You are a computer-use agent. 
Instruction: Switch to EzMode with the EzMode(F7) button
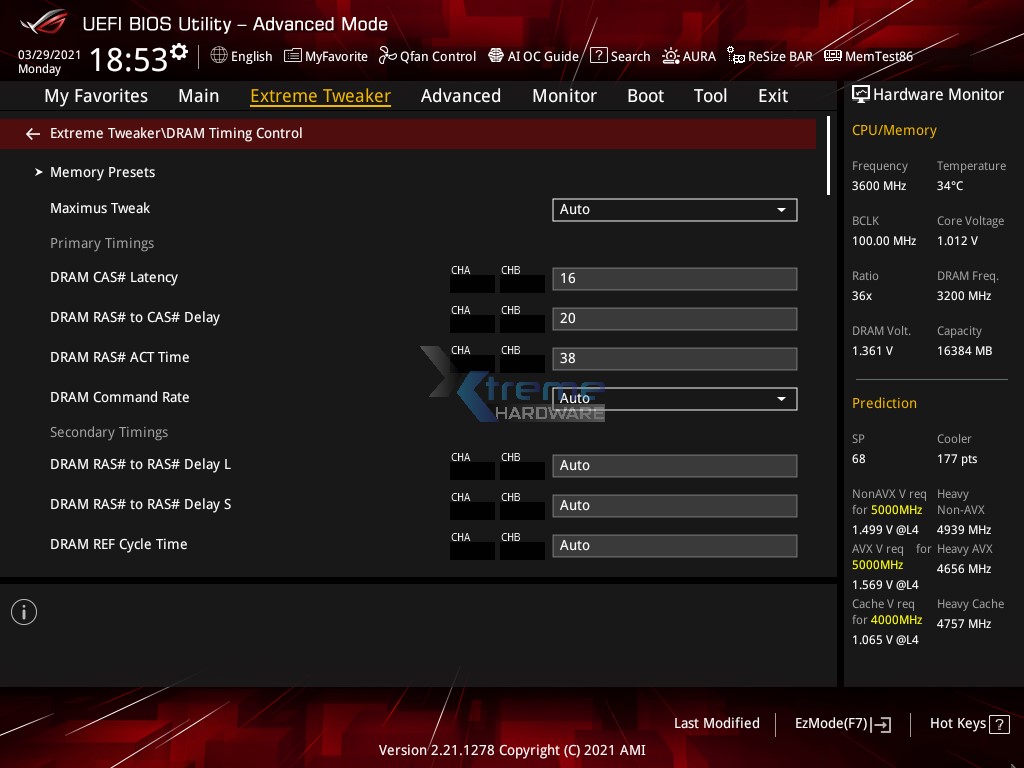[843, 723]
